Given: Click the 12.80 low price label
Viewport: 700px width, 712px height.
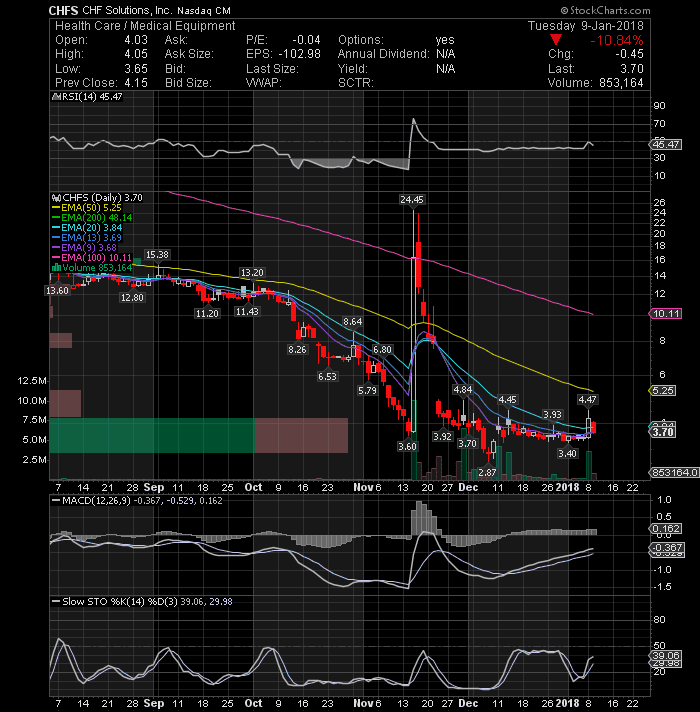Looking at the screenshot, I should point(132,297).
